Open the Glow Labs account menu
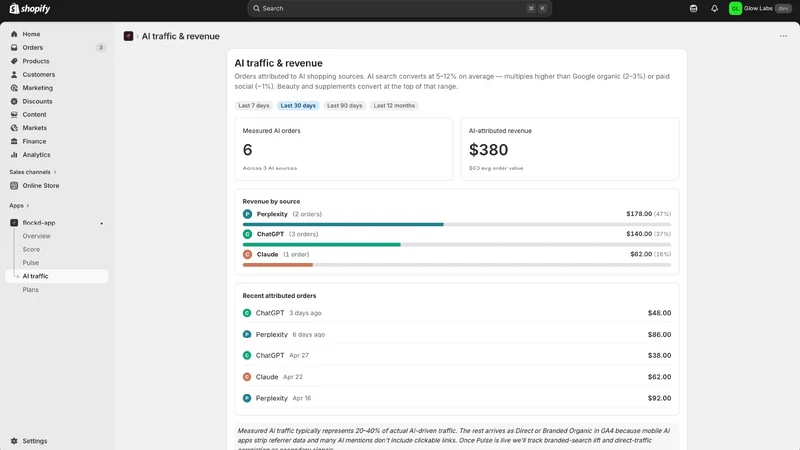This screenshot has height=450, width=800. click(x=760, y=9)
